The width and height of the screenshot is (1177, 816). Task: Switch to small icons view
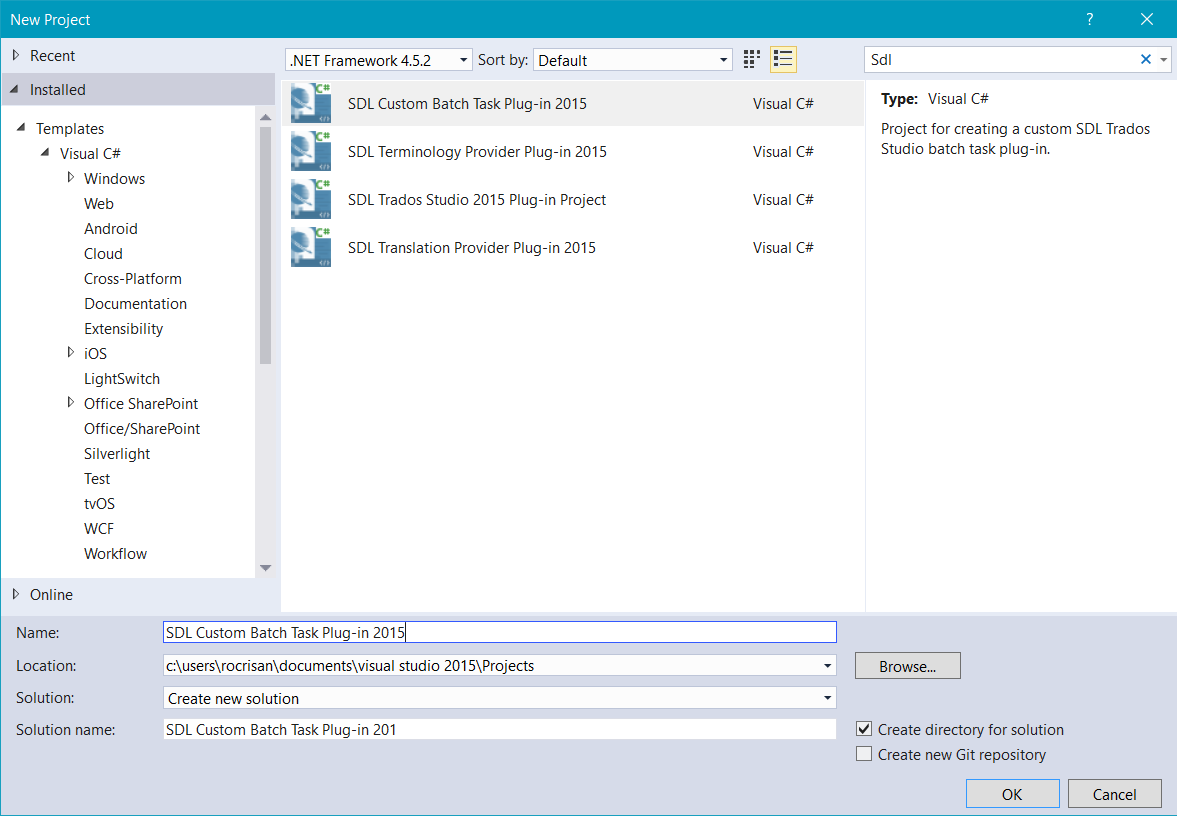click(x=751, y=59)
